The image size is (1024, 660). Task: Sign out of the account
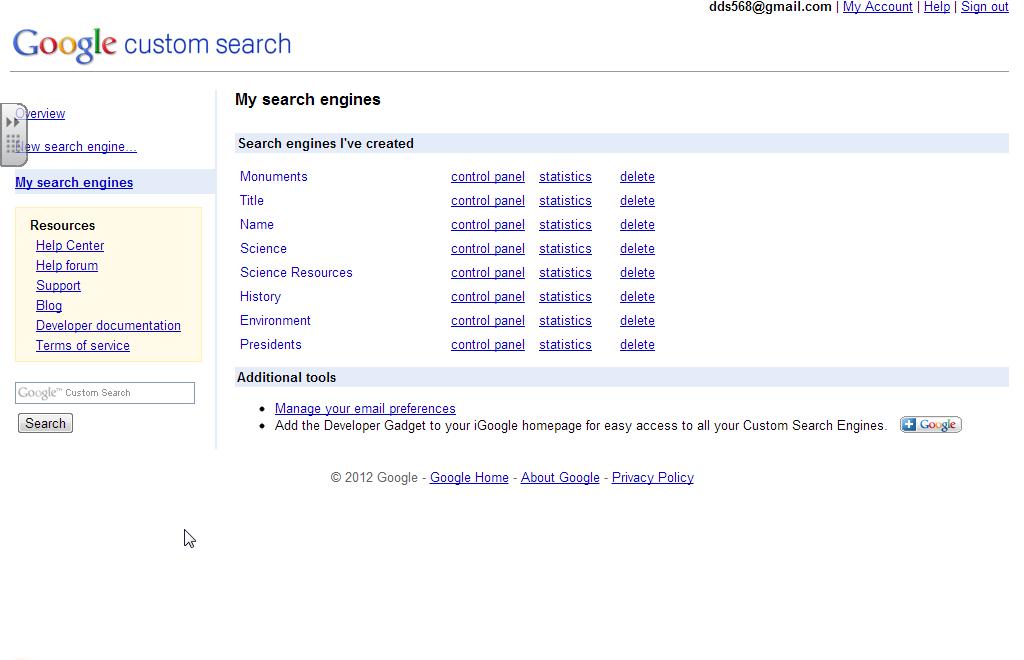985,7
